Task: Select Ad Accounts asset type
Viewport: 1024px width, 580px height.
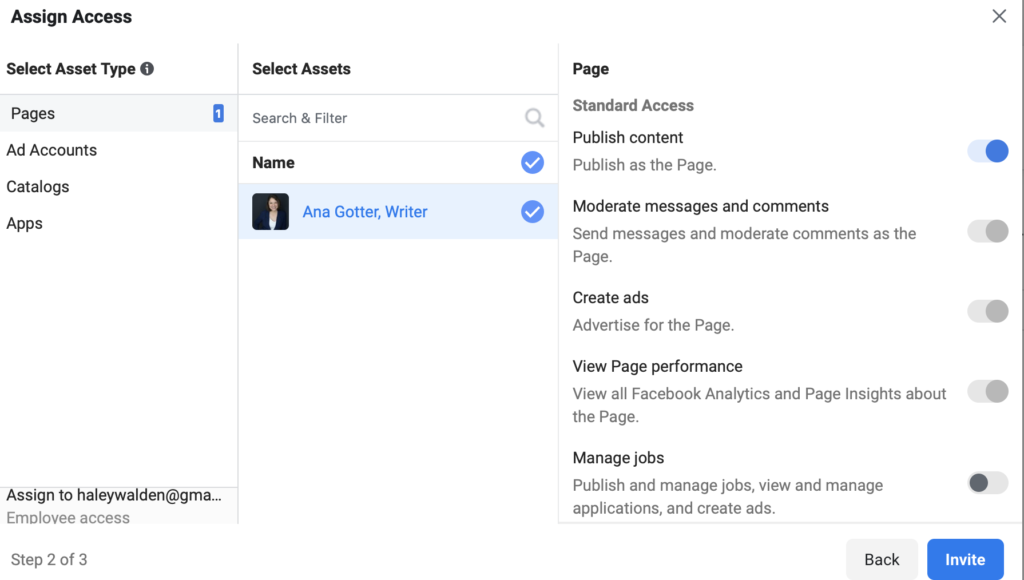Action: tap(52, 150)
